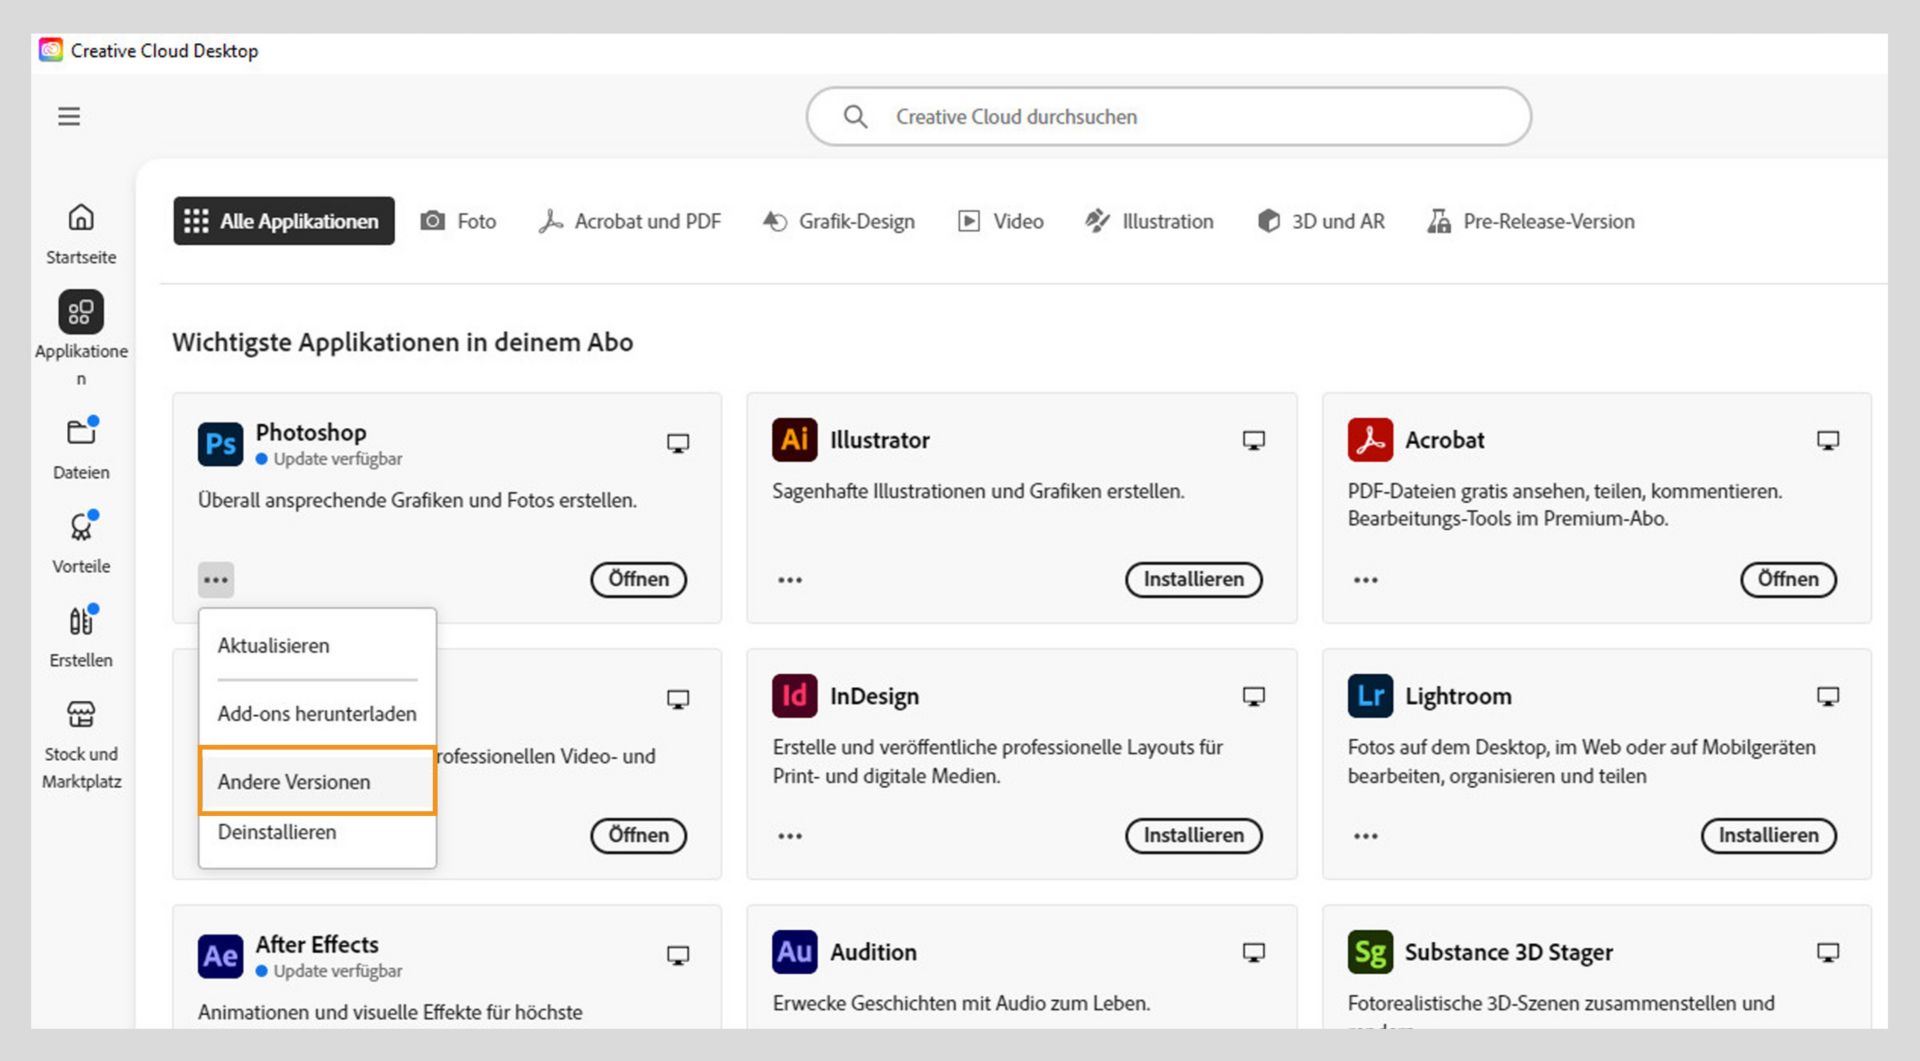The height and width of the screenshot is (1061, 1920).
Task: Open InDesign more options menu
Action: pyautogui.click(x=790, y=836)
